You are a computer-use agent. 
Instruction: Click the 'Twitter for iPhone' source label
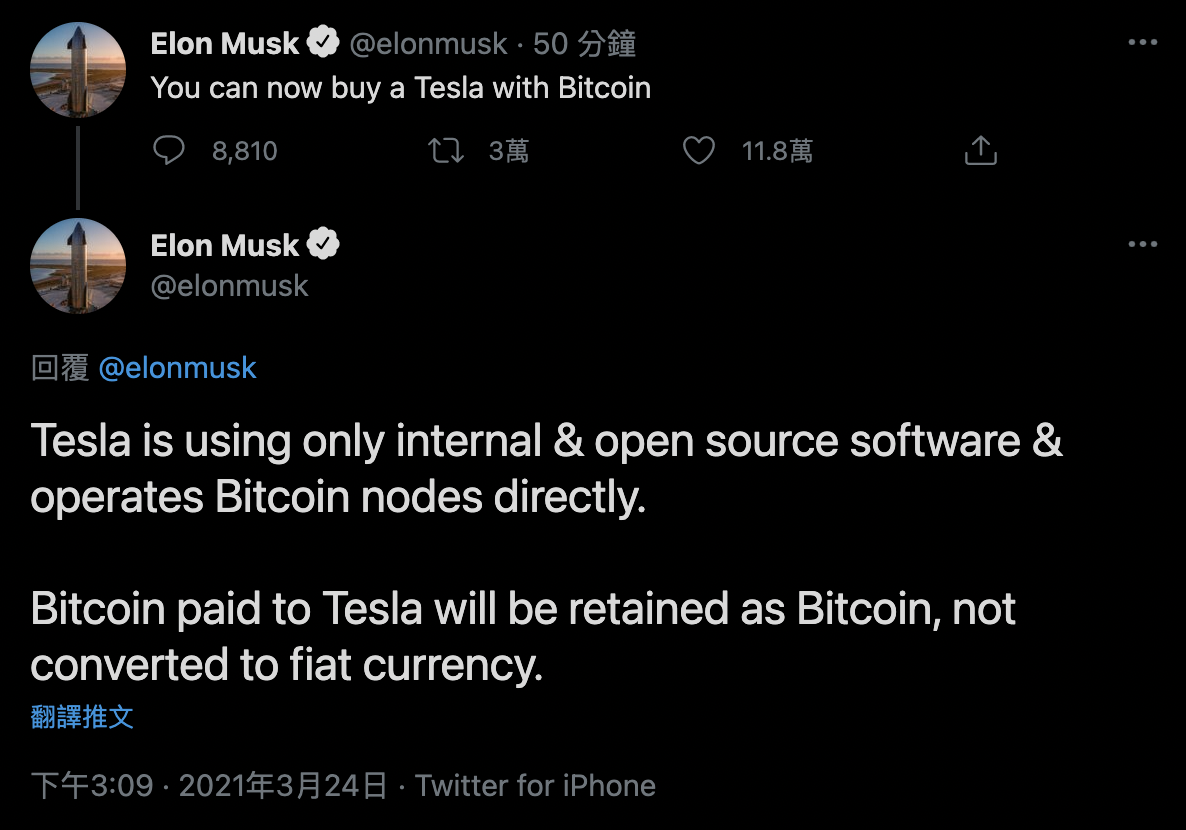(535, 785)
